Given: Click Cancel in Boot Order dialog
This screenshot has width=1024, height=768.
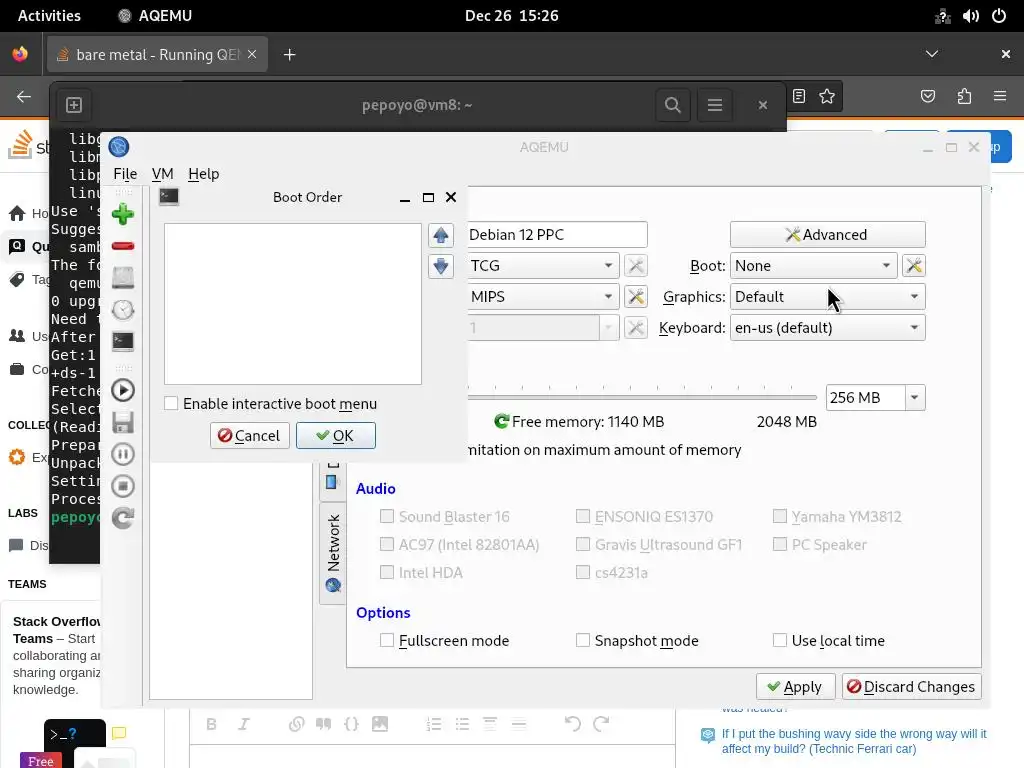Looking at the screenshot, I should (249, 436).
